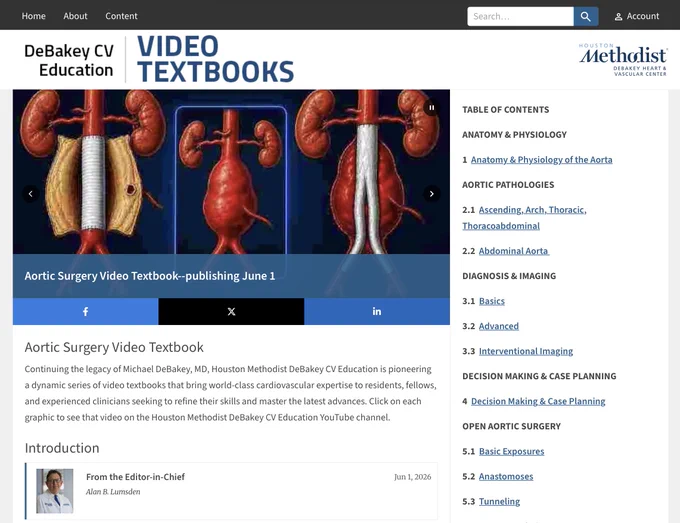Screen dimensions: 680x523
Task: Share on Facebook
Action: pos(85,311)
